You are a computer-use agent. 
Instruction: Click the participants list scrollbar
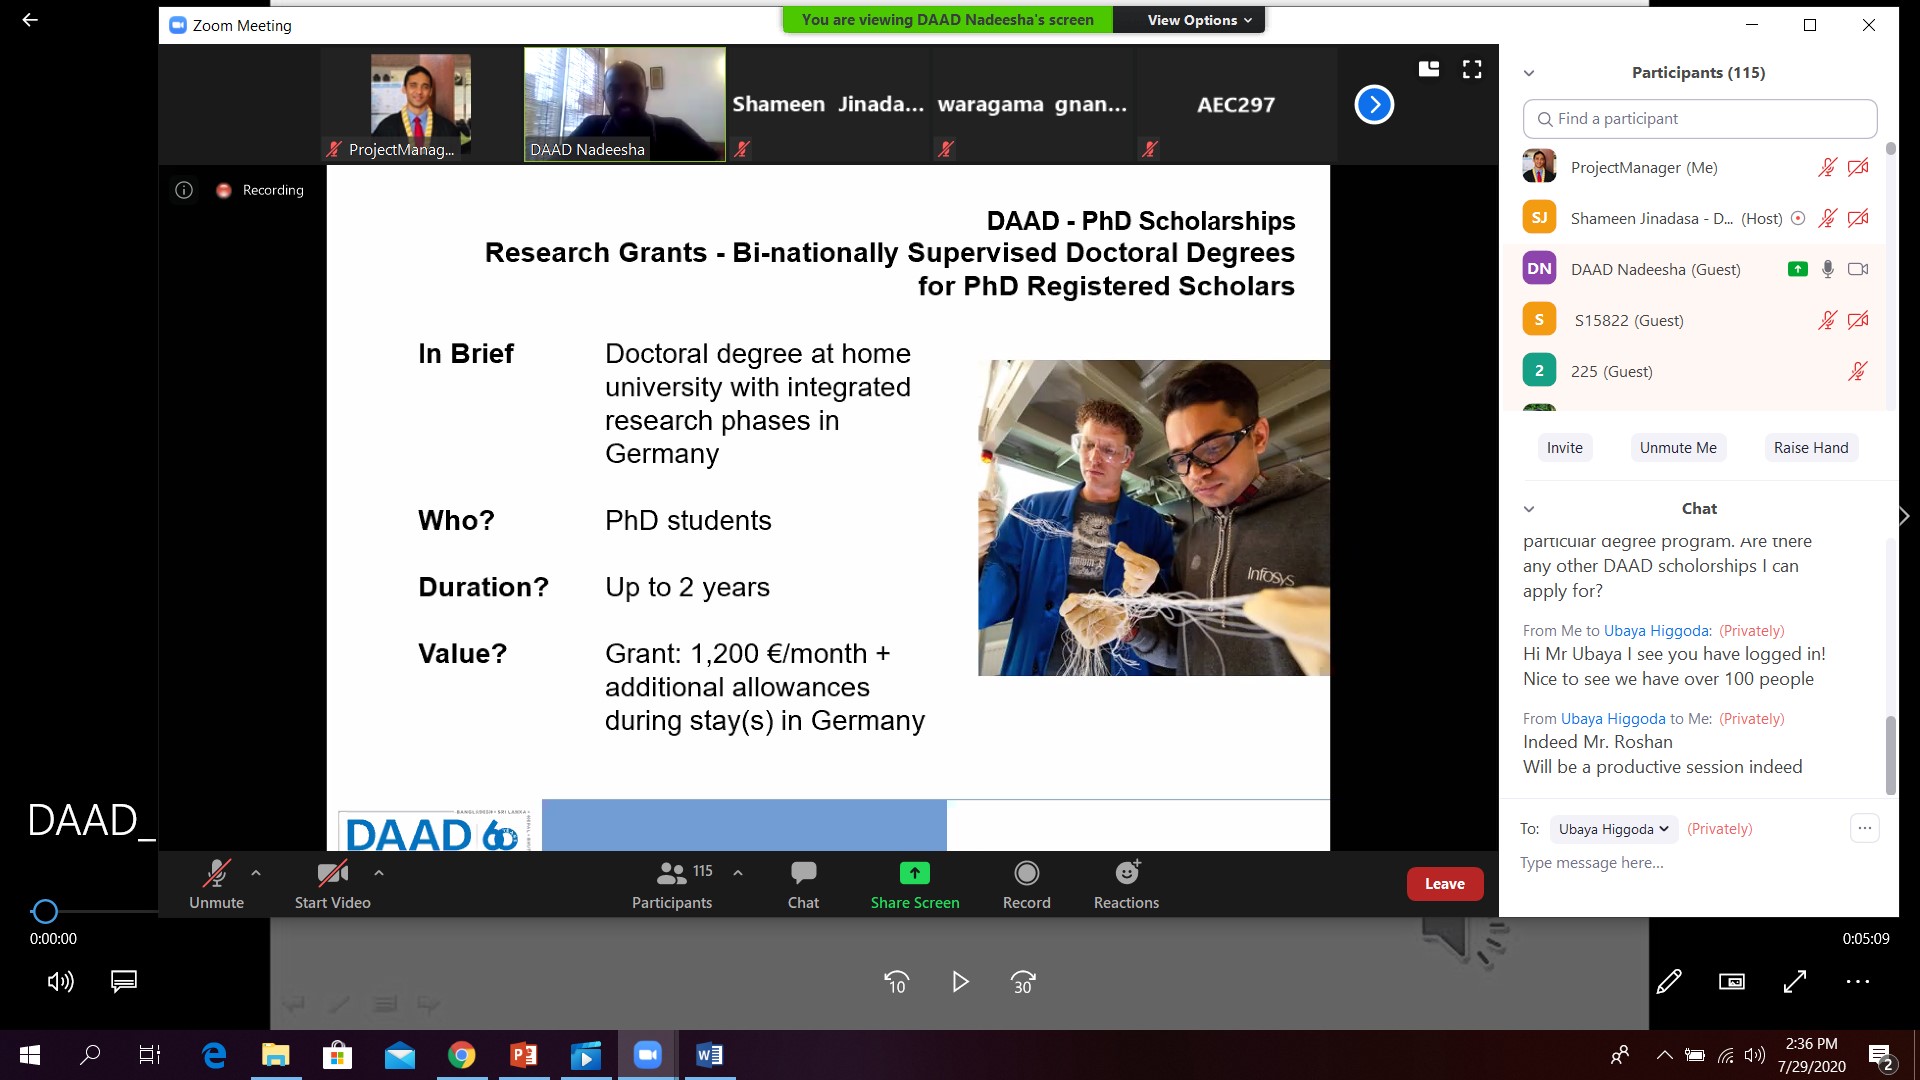pos(1890,148)
